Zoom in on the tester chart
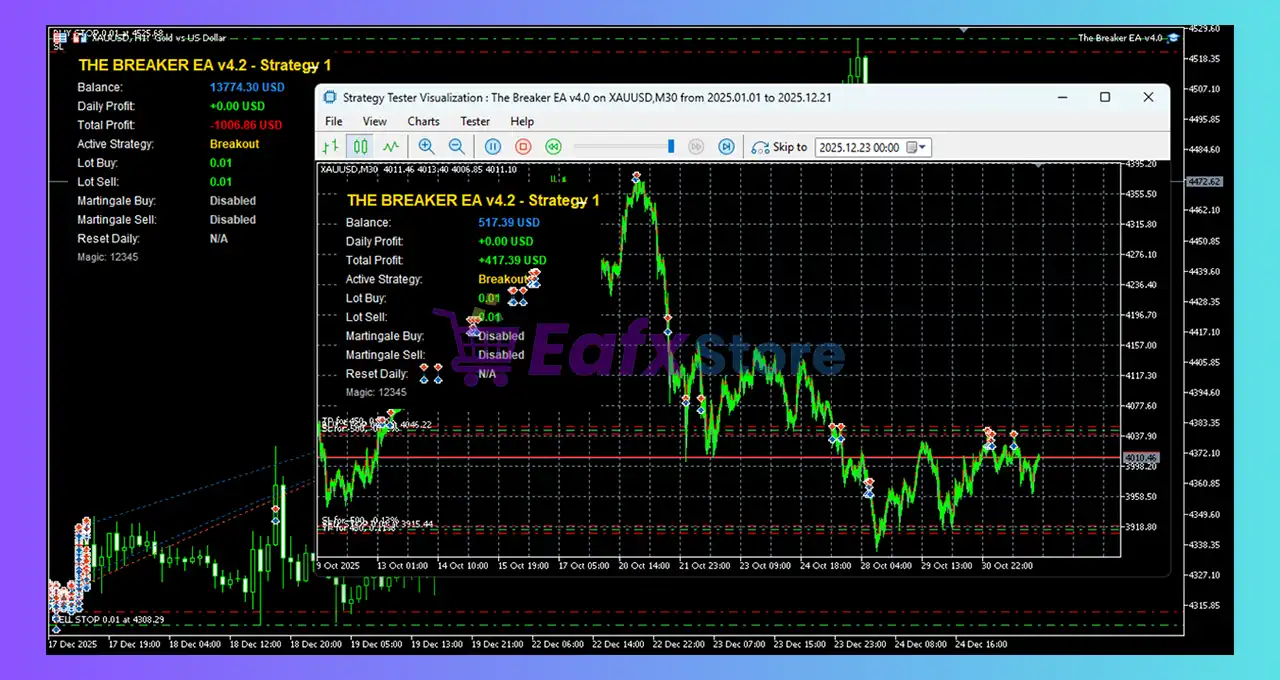The height and width of the screenshot is (680, 1280). coord(427,147)
